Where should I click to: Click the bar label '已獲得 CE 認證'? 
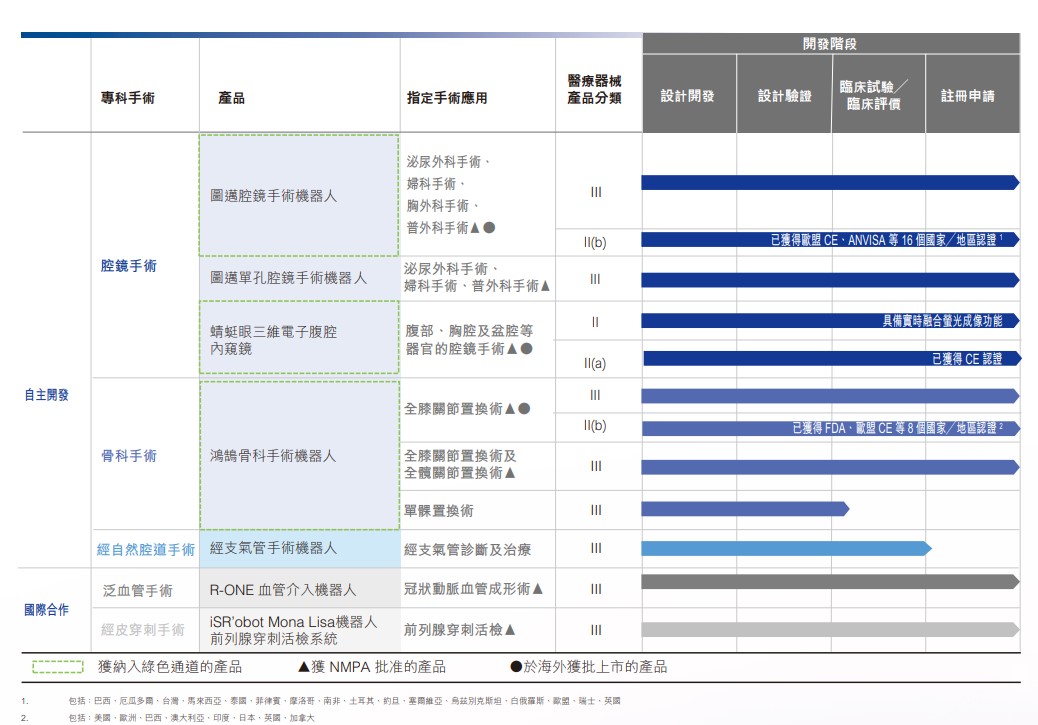point(967,359)
